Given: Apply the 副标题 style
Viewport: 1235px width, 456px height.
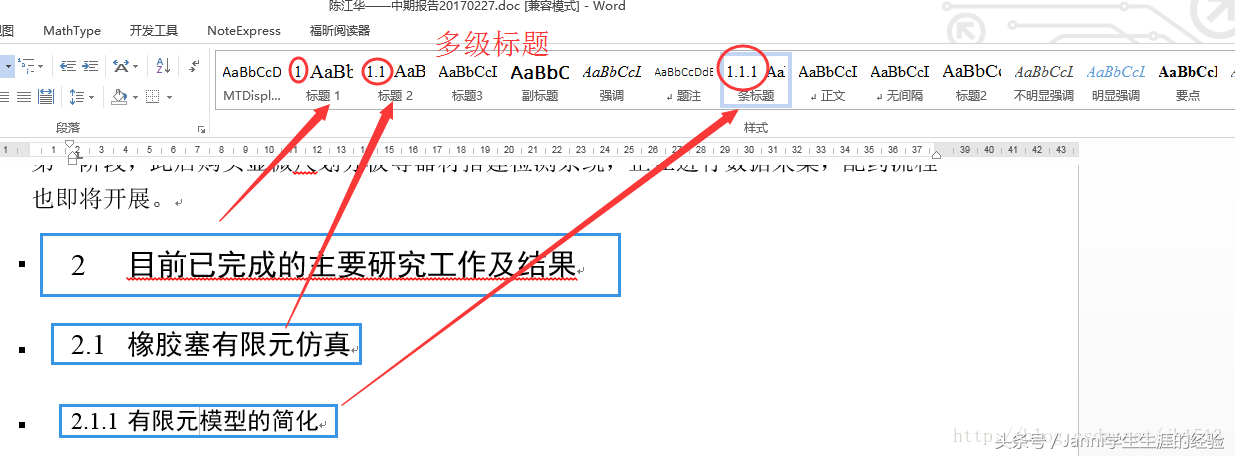Looking at the screenshot, I should 540,81.
